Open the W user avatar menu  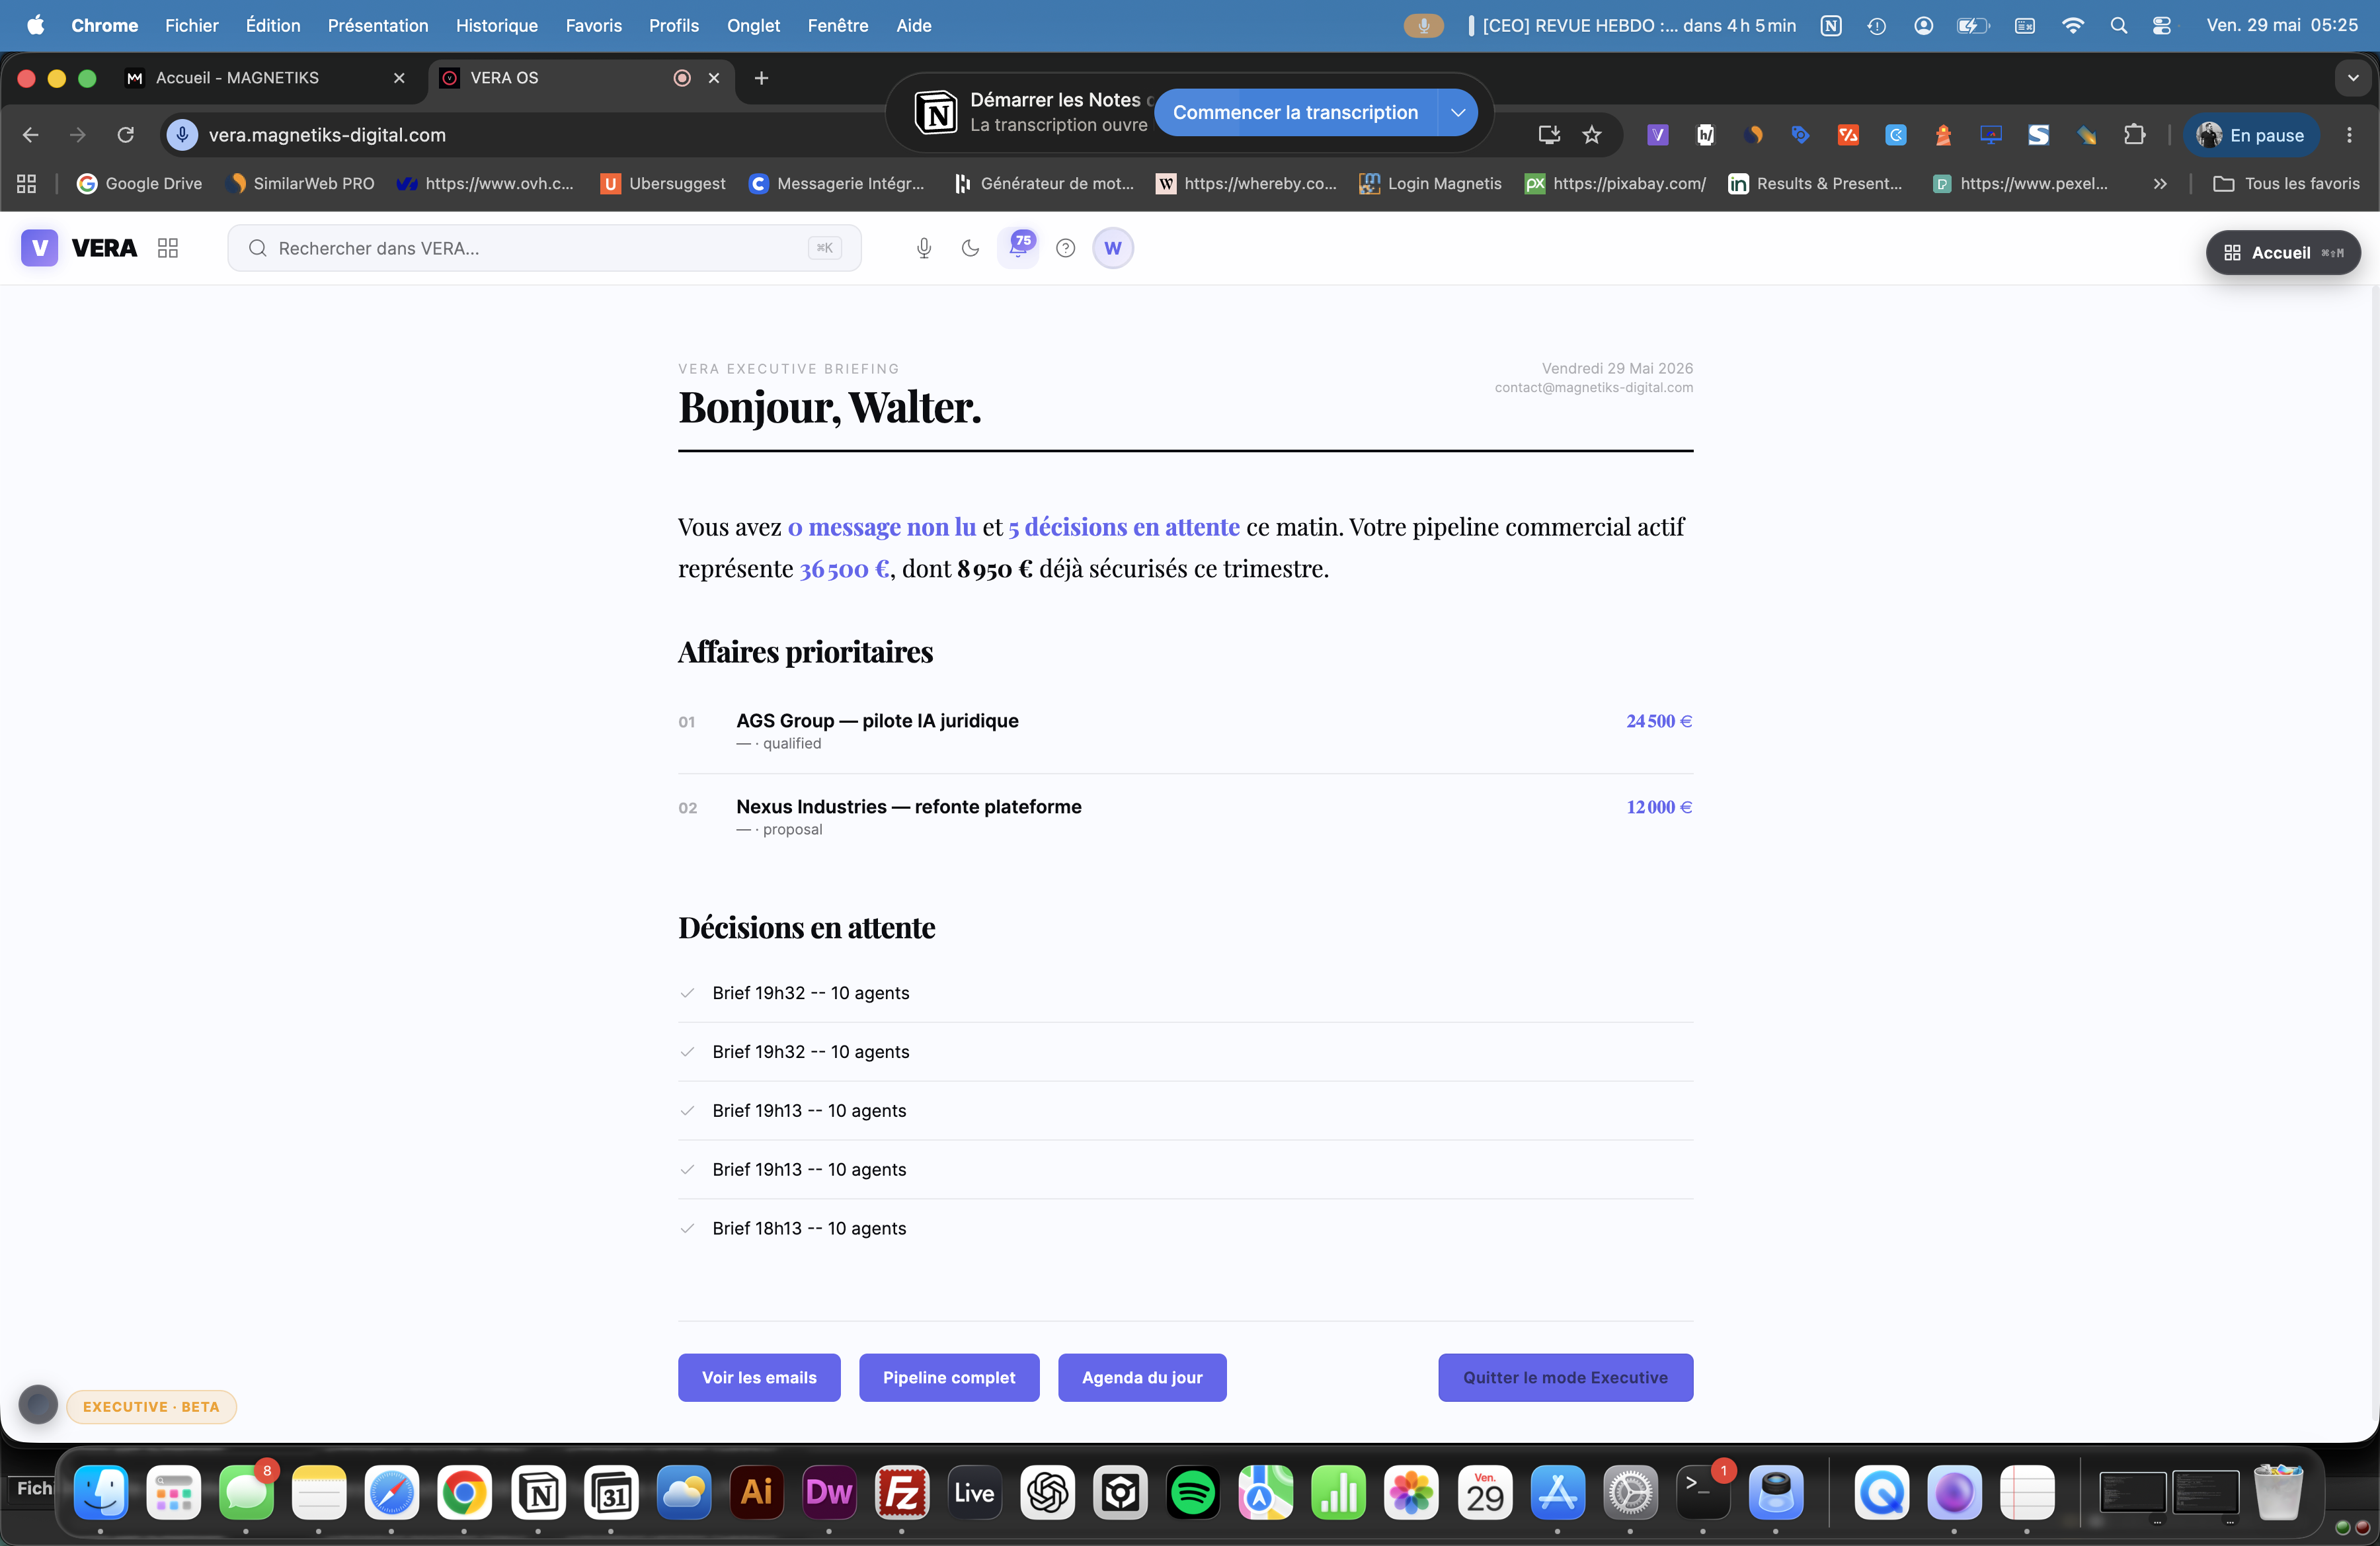[1113, 248]
